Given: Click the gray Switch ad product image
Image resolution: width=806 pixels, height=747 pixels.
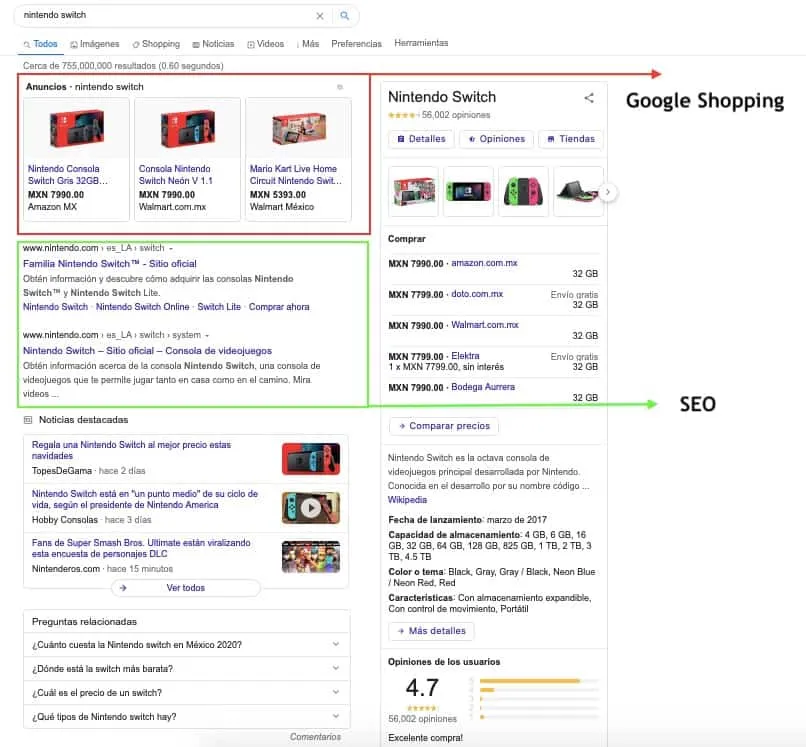Looking at the screenshot, I should (x=77, y=129).
